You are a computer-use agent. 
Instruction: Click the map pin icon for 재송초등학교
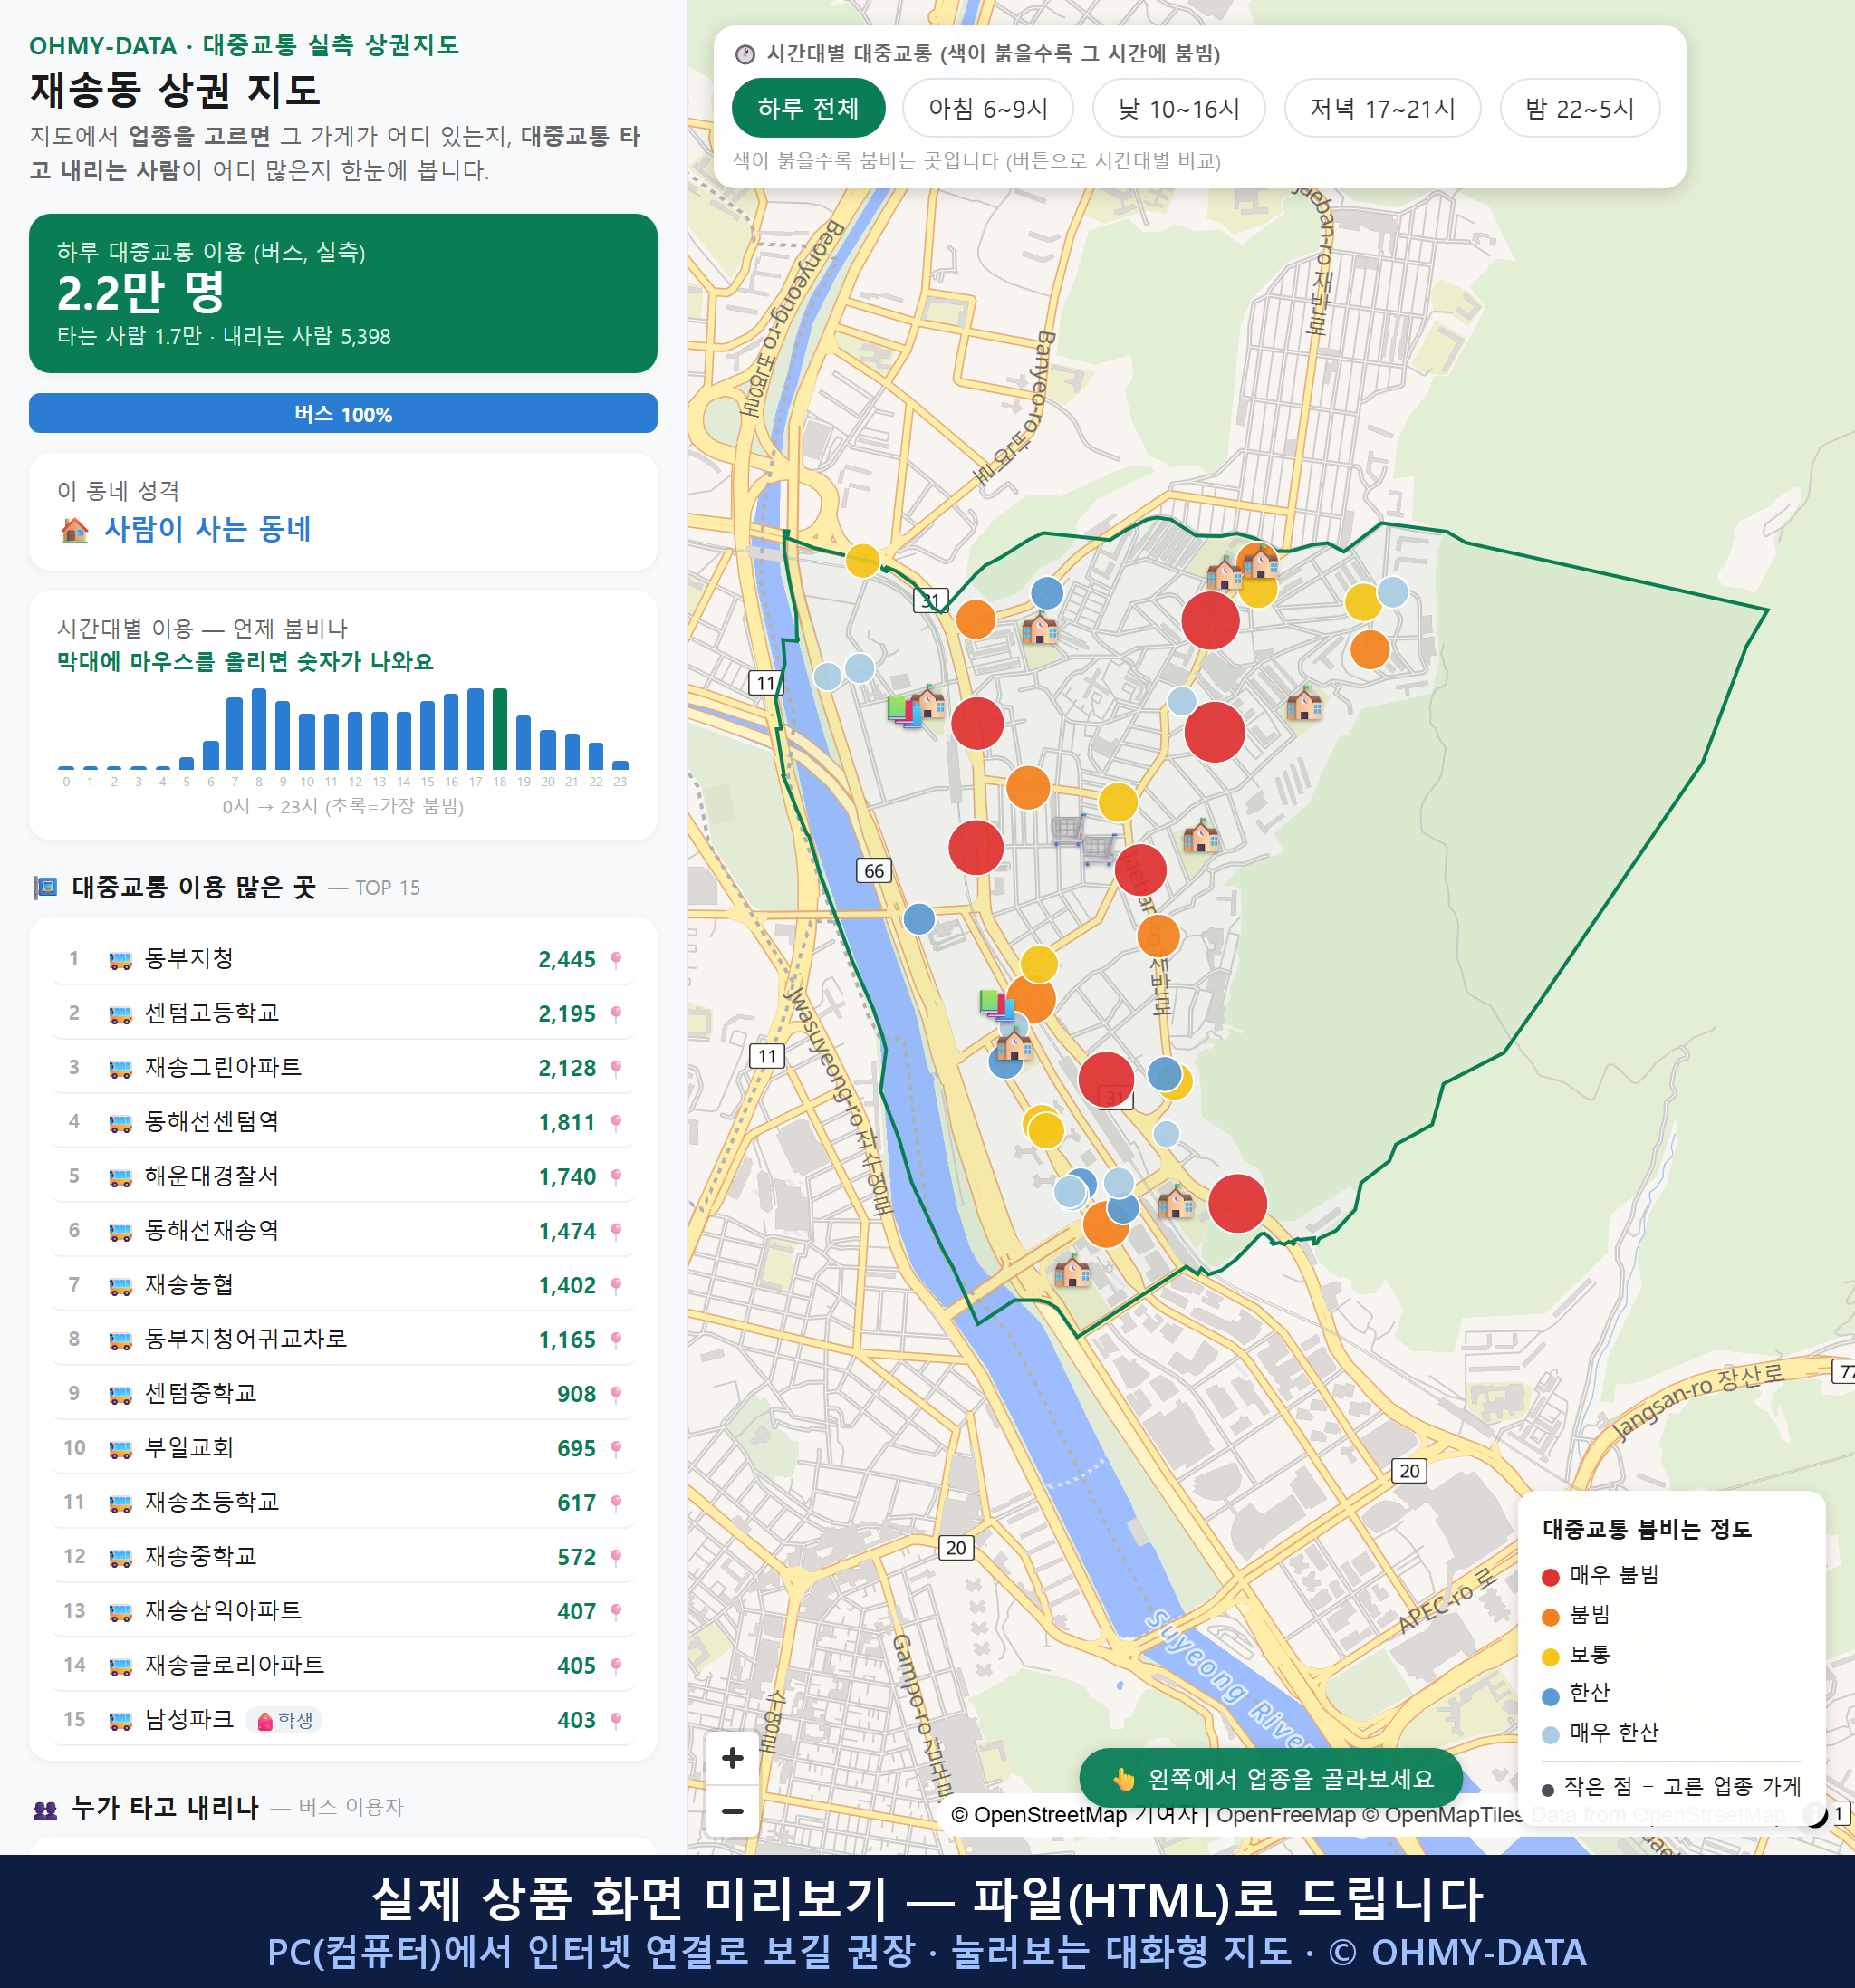tap(616, 1503)
